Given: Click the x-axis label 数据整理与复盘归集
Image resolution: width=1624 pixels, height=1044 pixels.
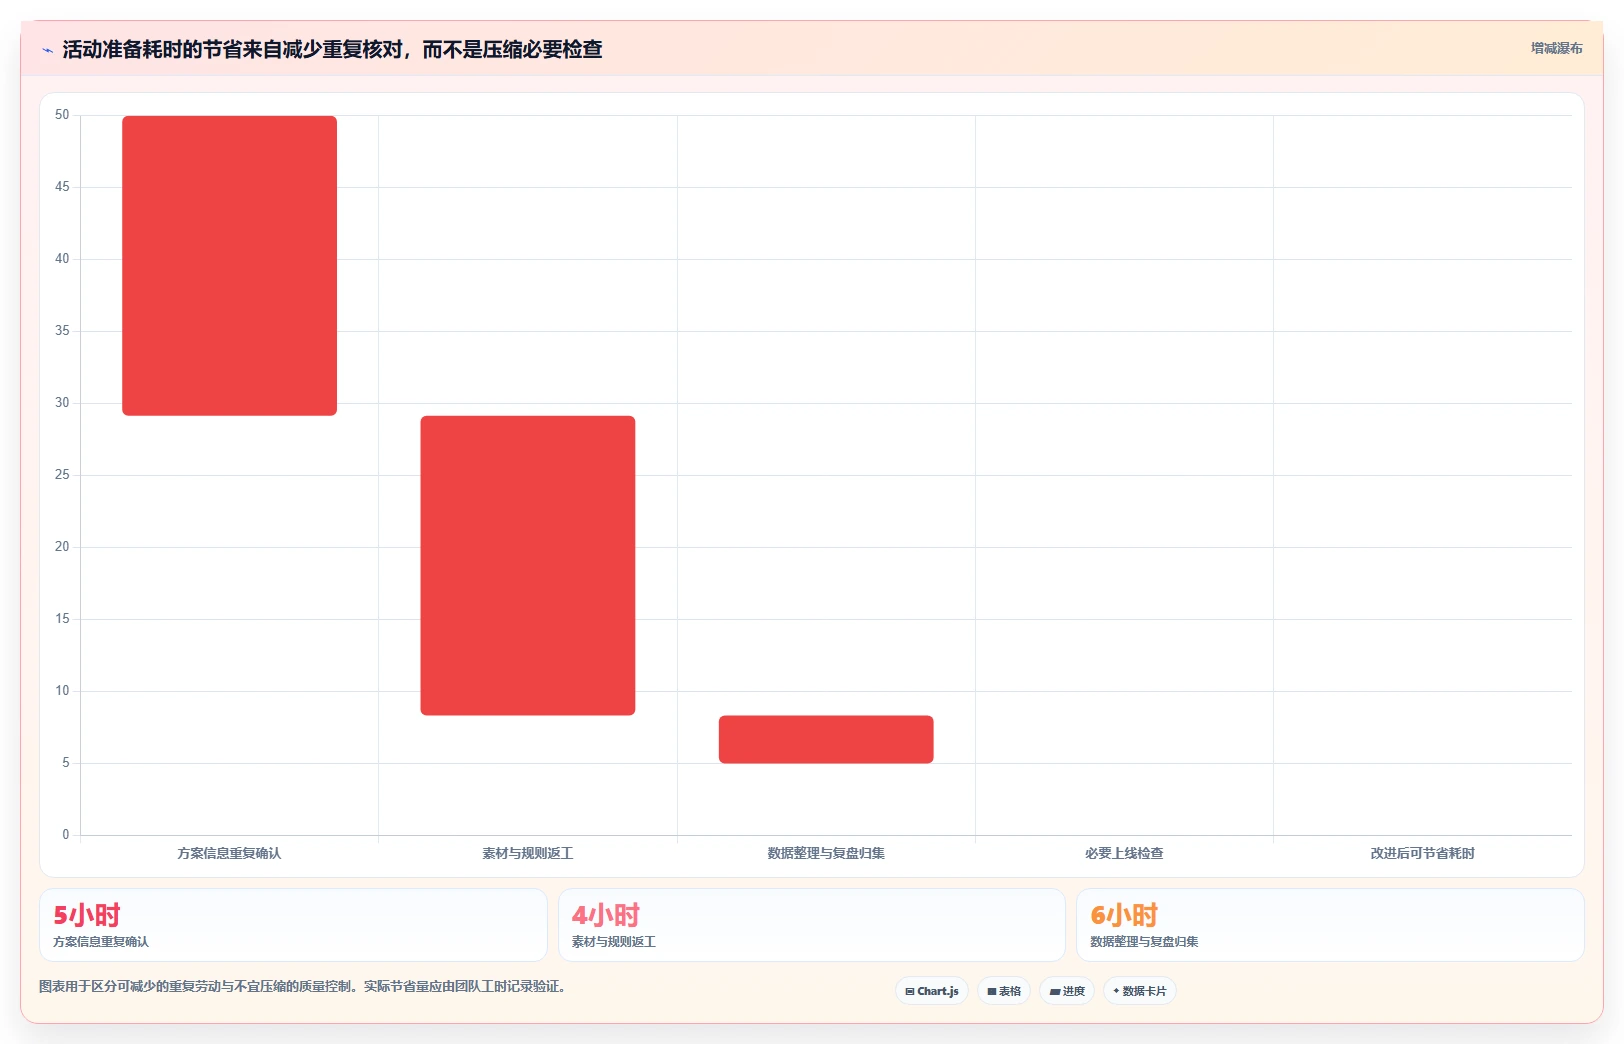Looking at the screenshot, I should (826, 853).
